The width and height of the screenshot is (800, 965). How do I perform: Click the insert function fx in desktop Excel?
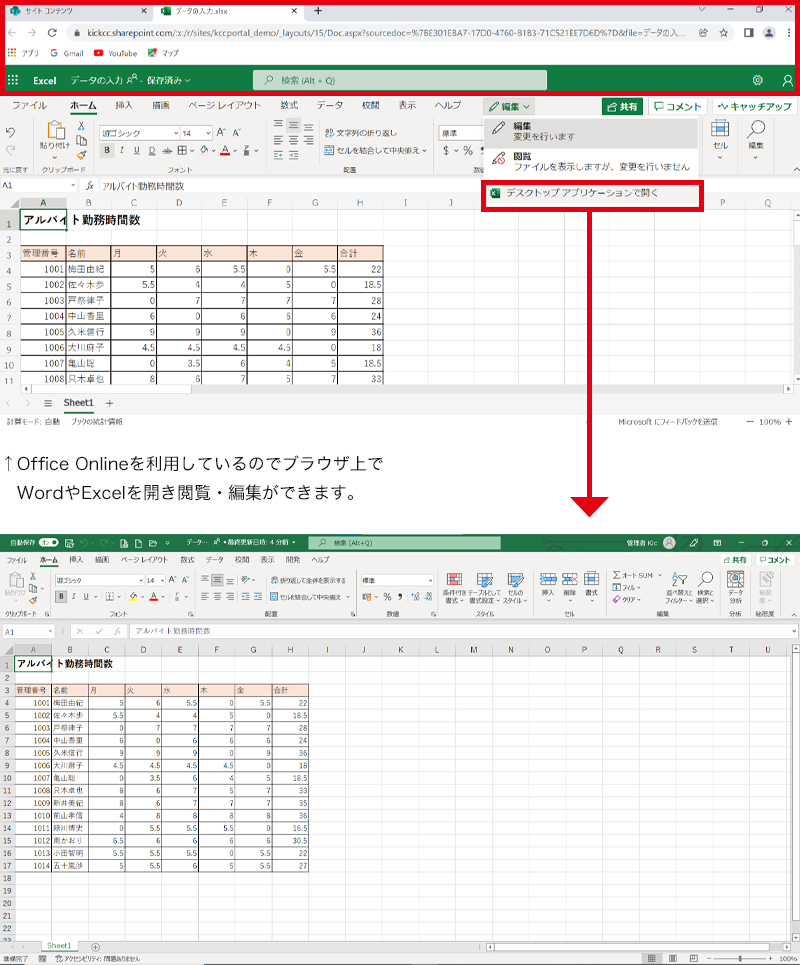pyautogui.click(x=117, y=631)
